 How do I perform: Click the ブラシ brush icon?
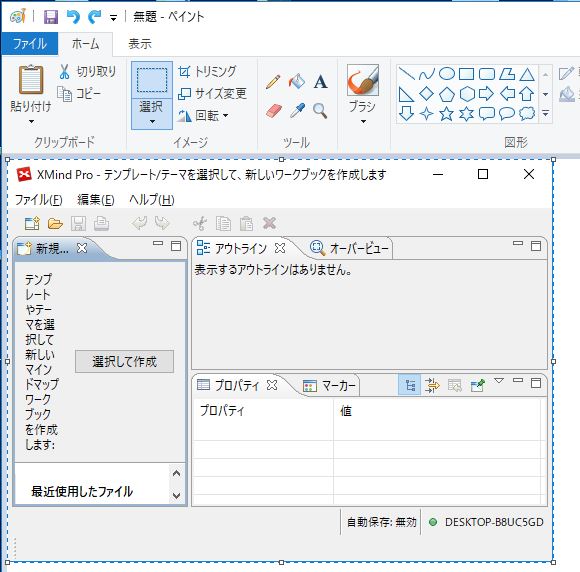coord(363,80)
